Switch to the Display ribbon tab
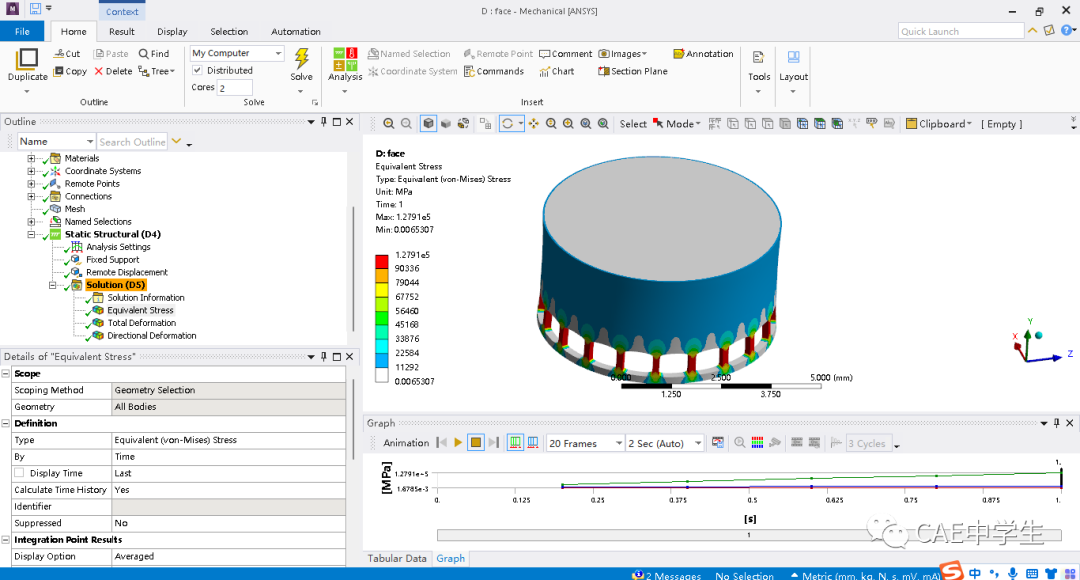 click(172, 32)
